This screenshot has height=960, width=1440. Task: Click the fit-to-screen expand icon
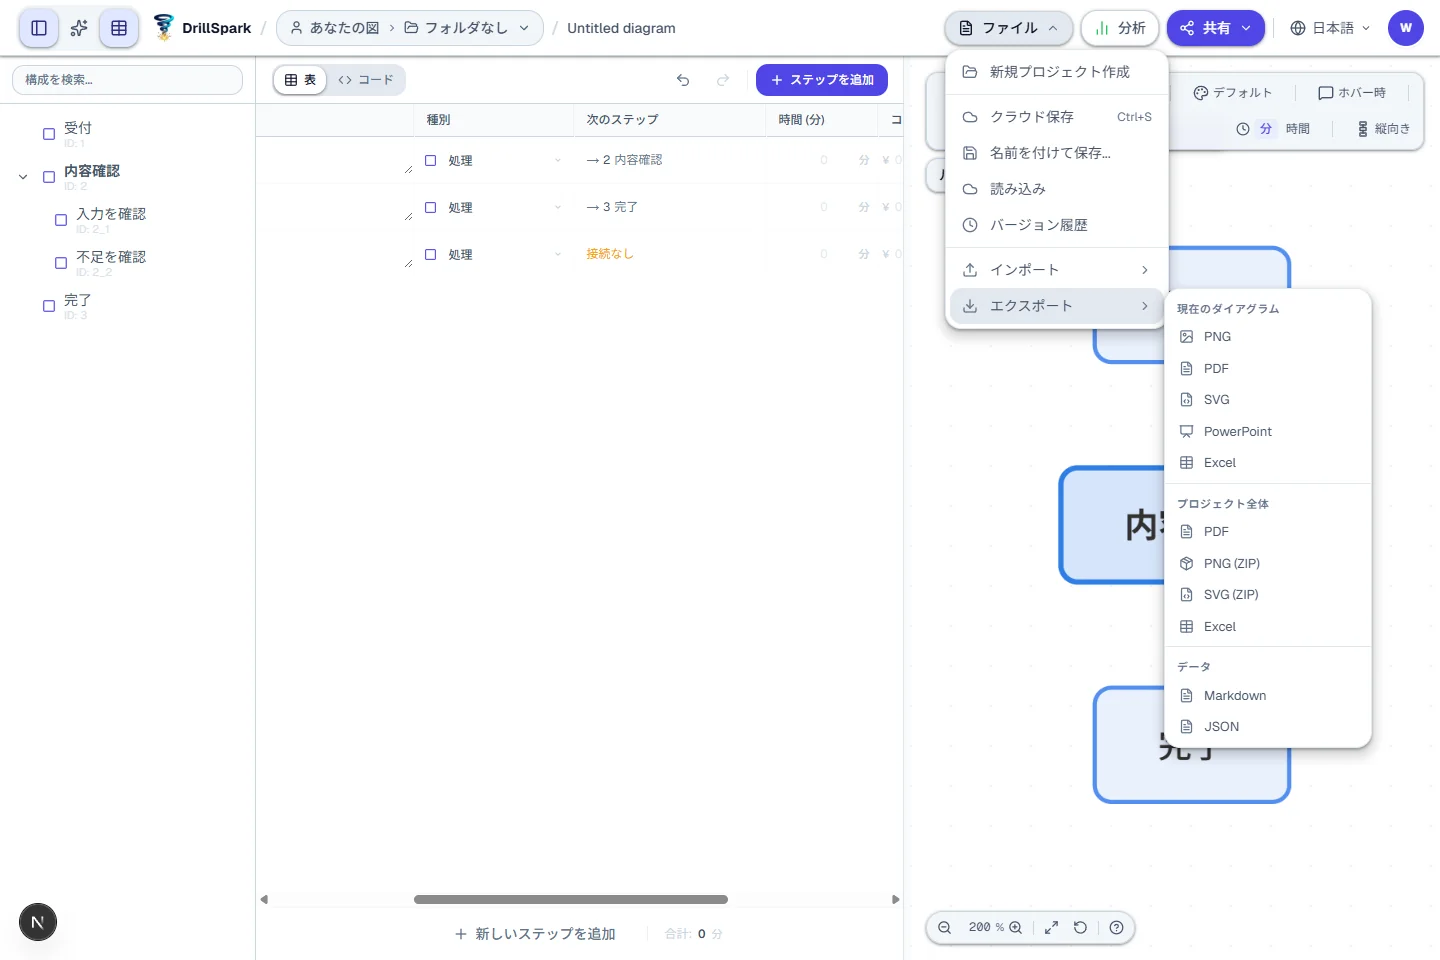tap(1052, 927)
